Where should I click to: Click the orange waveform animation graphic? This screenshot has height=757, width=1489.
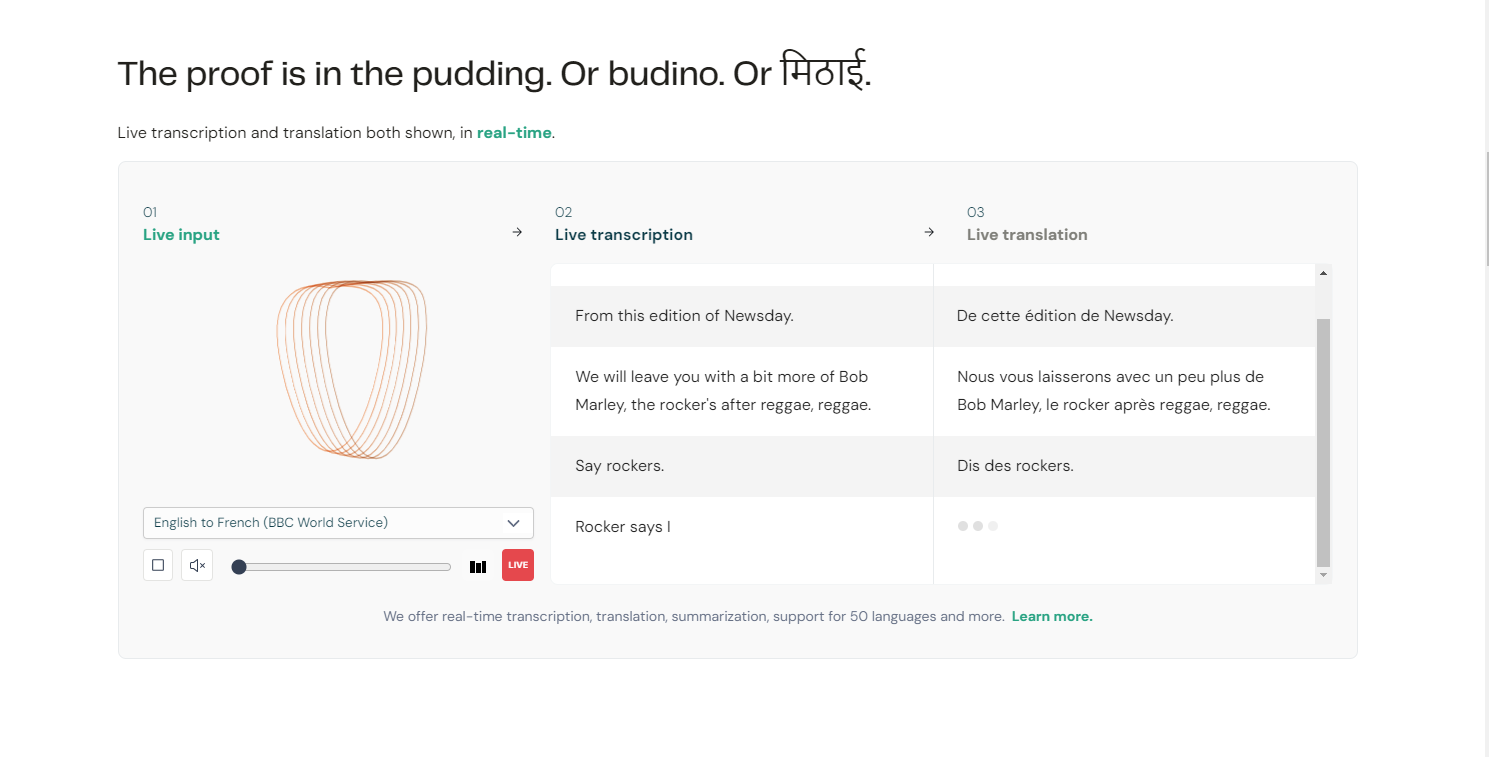[352, 370]
